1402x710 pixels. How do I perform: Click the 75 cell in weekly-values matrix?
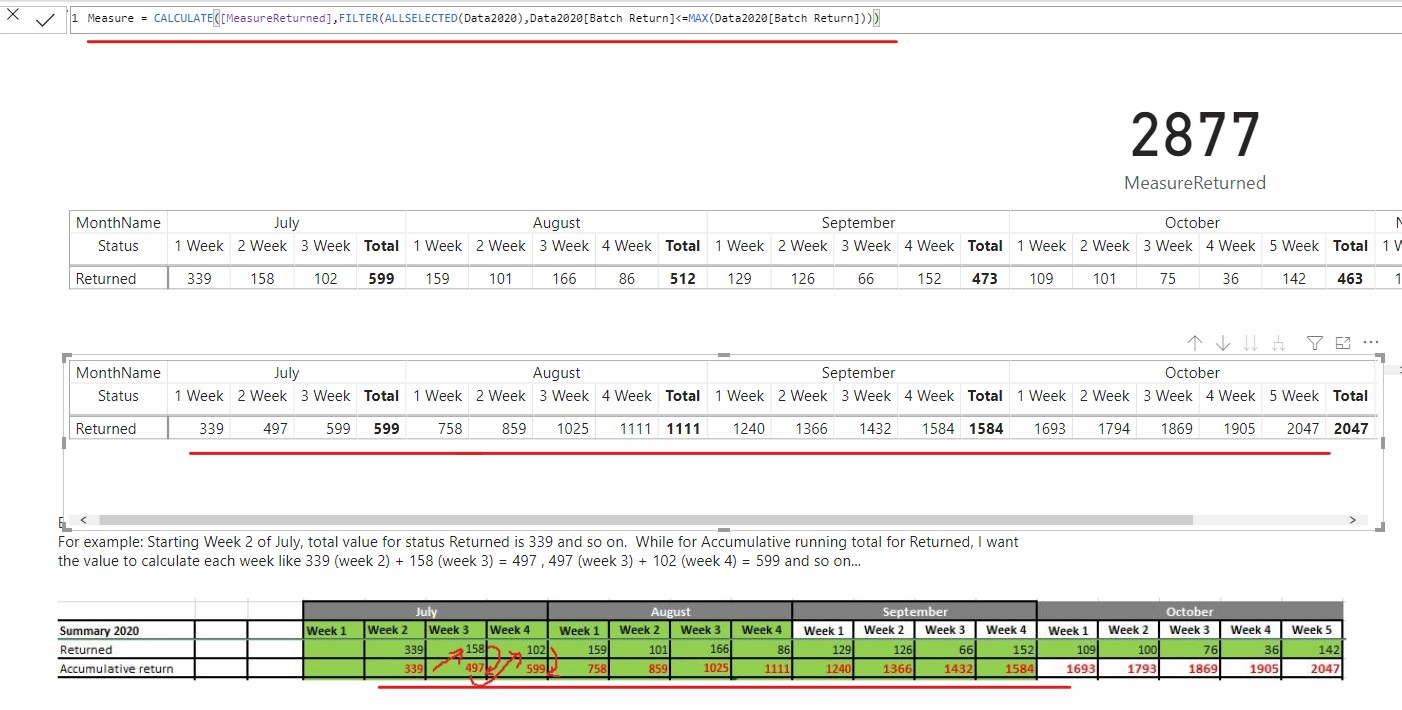(x=1168, y=279)
